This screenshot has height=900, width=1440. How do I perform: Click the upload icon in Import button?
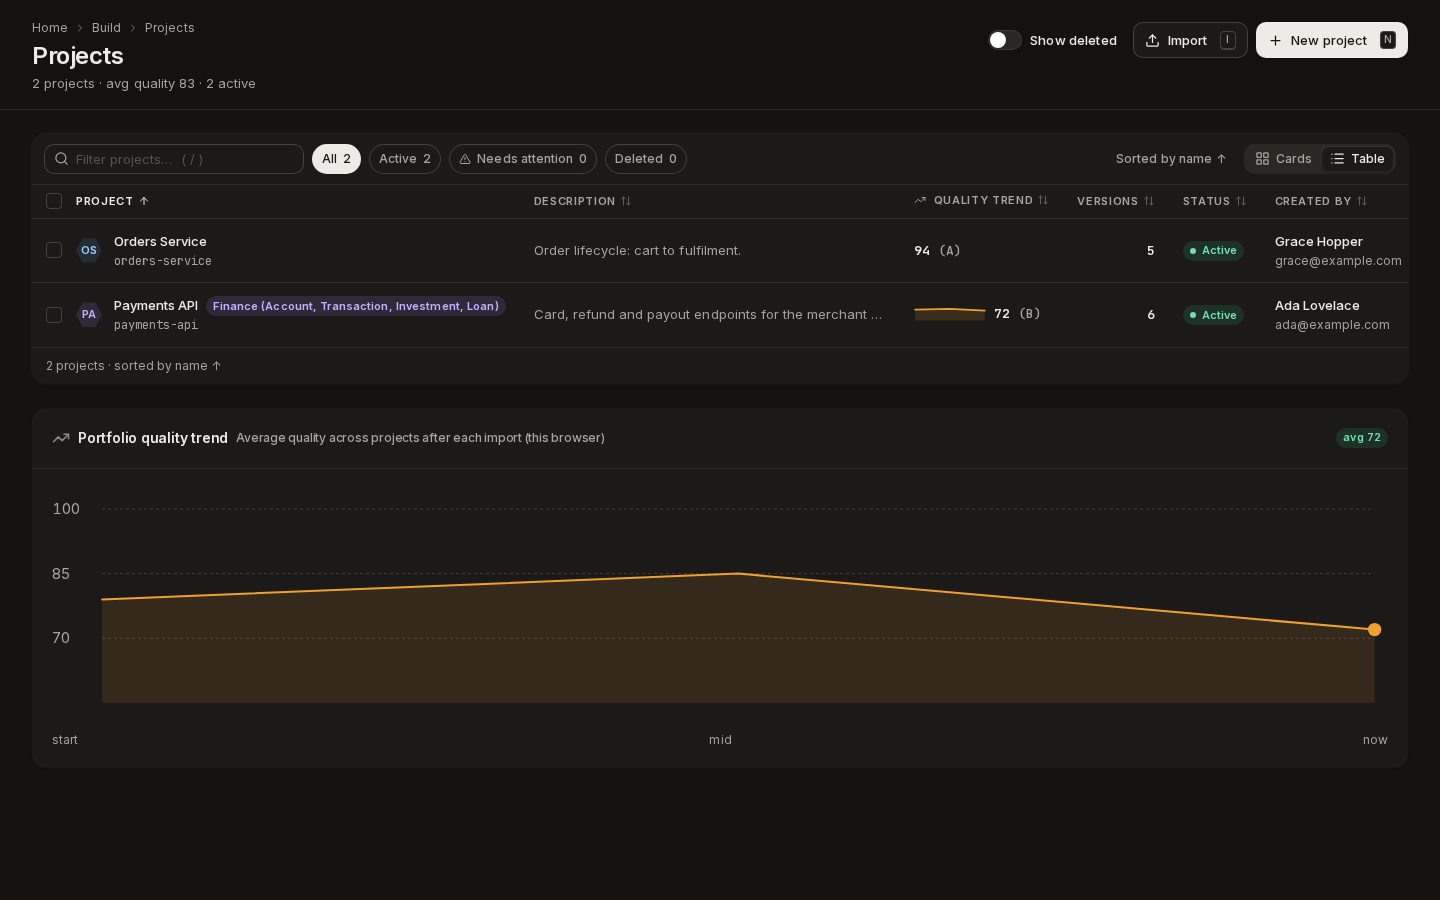tap(1152, 40)
